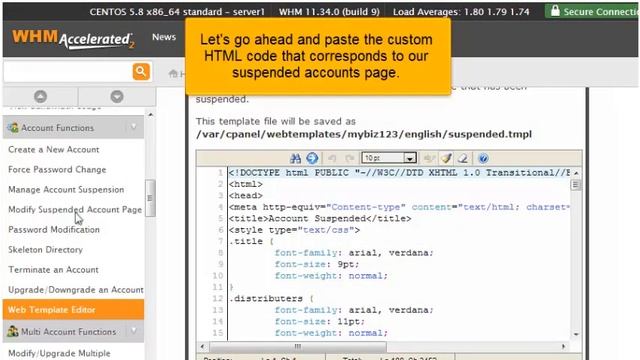Click the change smooth selection icon

click(429, 158)
